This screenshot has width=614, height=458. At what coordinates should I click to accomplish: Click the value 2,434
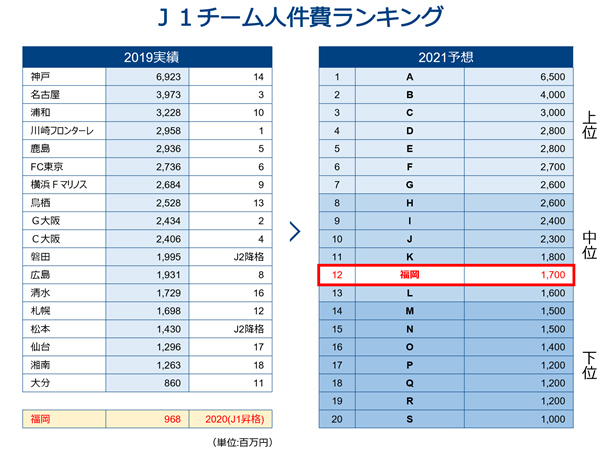tap(168, 221)
